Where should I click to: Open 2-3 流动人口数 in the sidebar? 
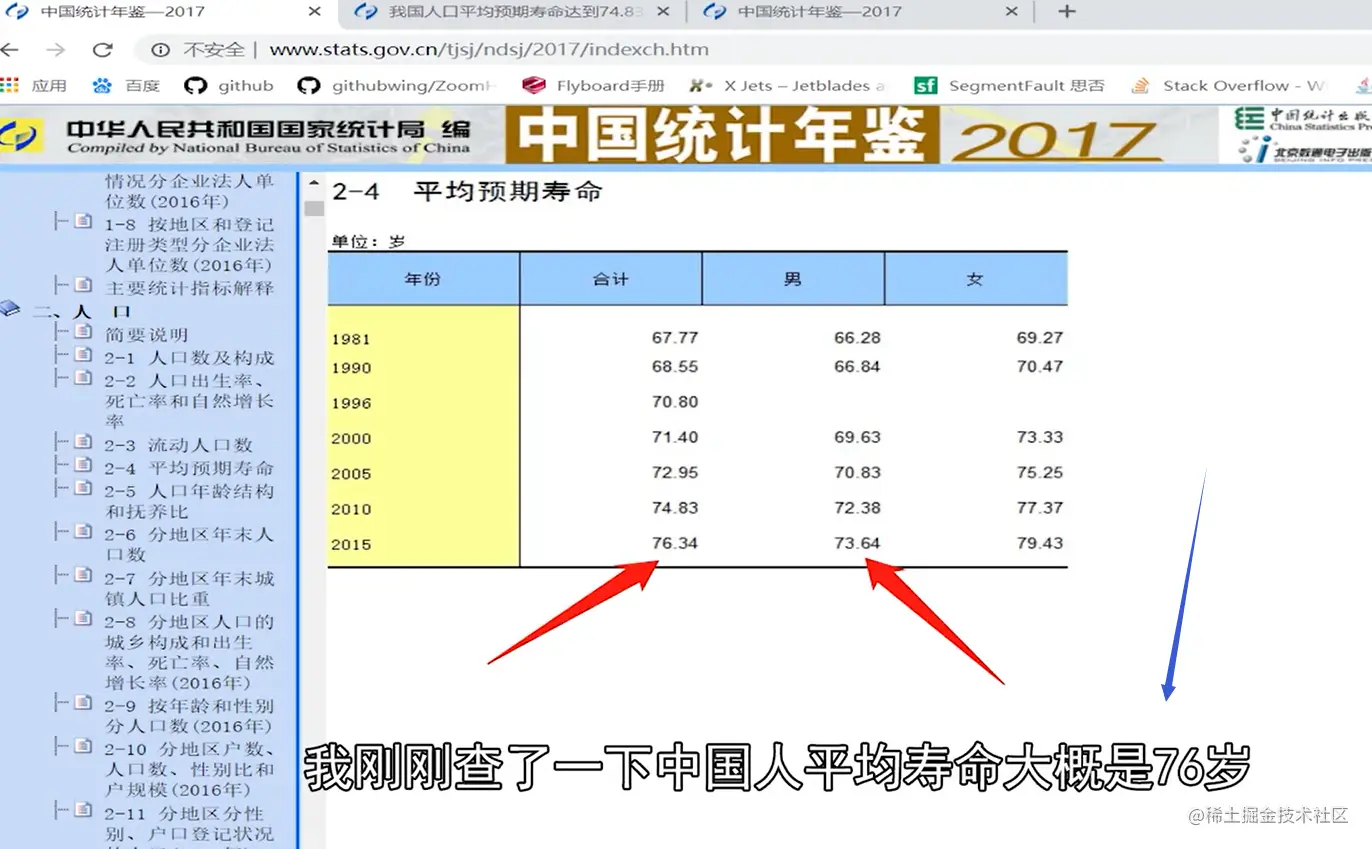(x=179, y=445)
